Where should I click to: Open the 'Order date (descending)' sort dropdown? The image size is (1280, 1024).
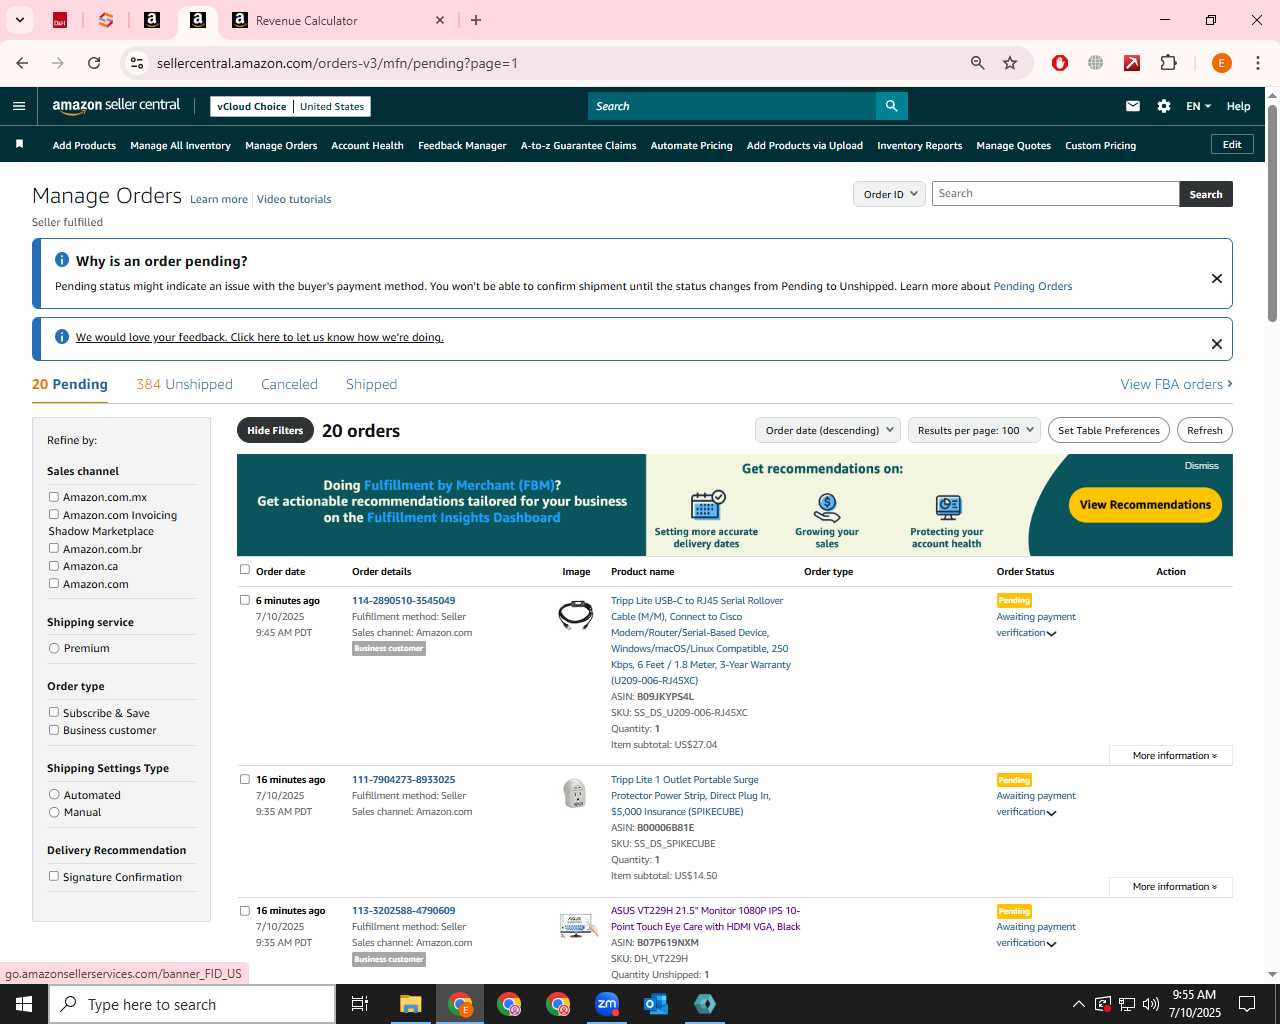click(828, 430)
